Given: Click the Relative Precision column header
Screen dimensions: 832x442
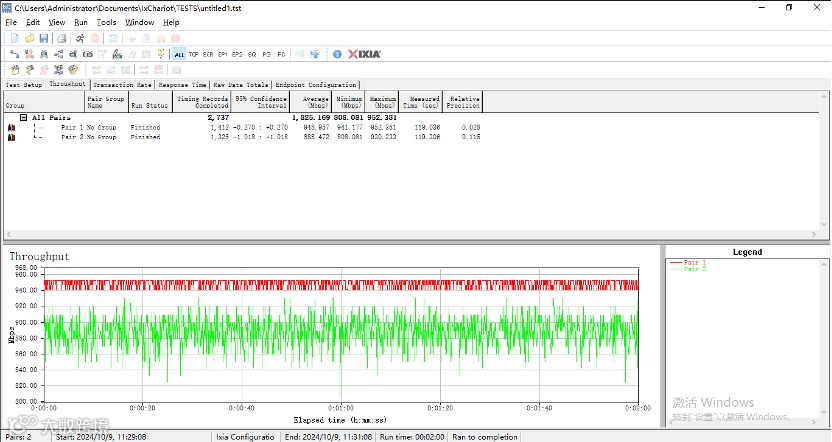Looking at the screenshot, I should click(463, 102).
